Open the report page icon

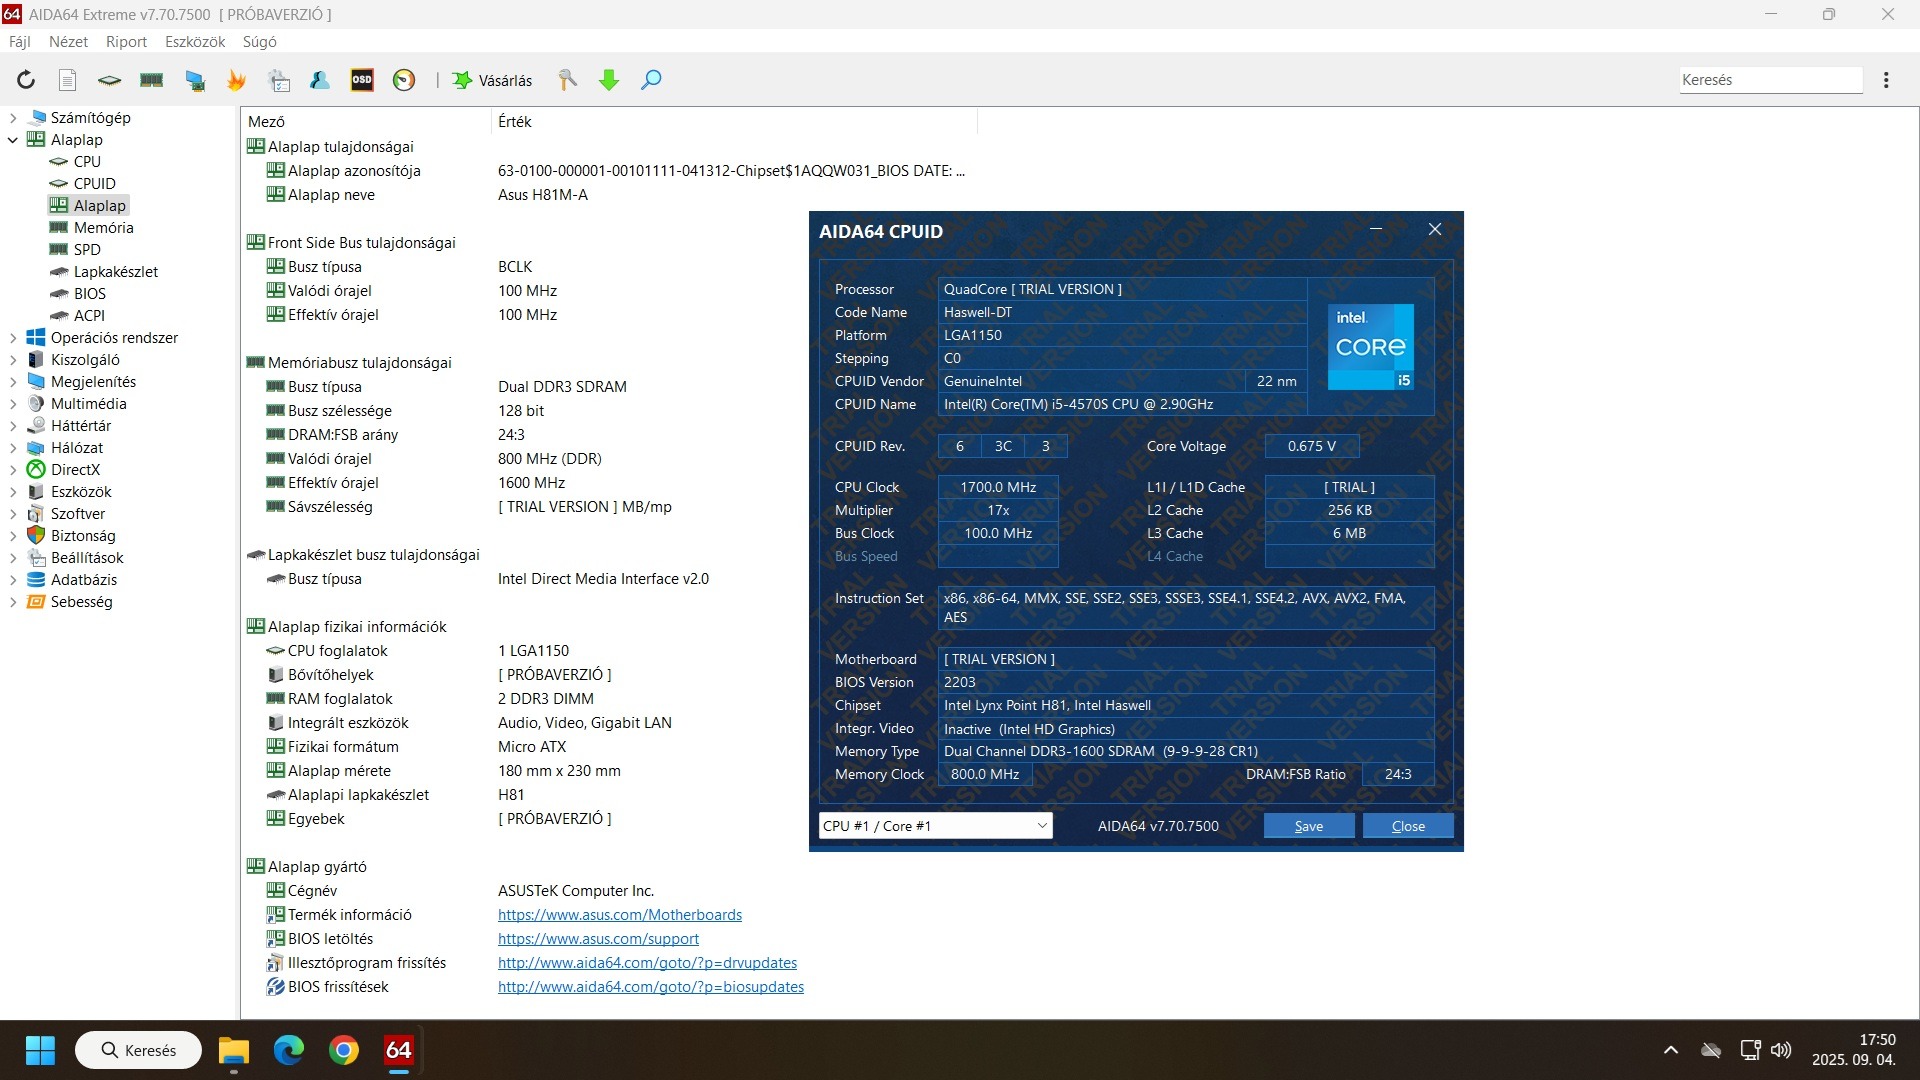[x=67, y=80]
